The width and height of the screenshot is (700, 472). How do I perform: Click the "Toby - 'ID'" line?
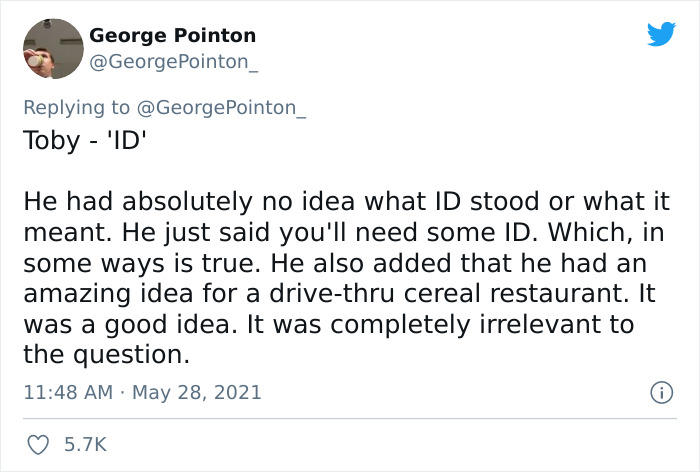click(x=85, y=138)
